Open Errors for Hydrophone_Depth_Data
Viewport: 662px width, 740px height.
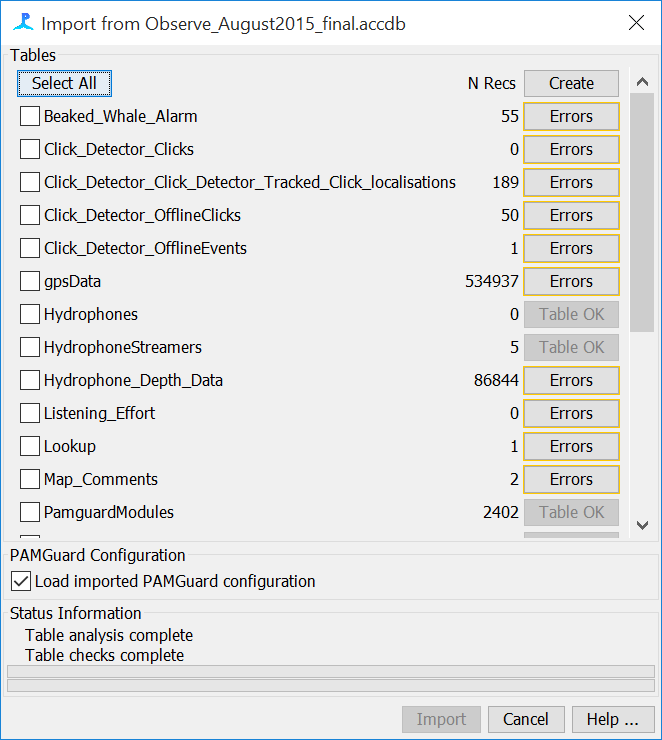(x=571, y=380)
